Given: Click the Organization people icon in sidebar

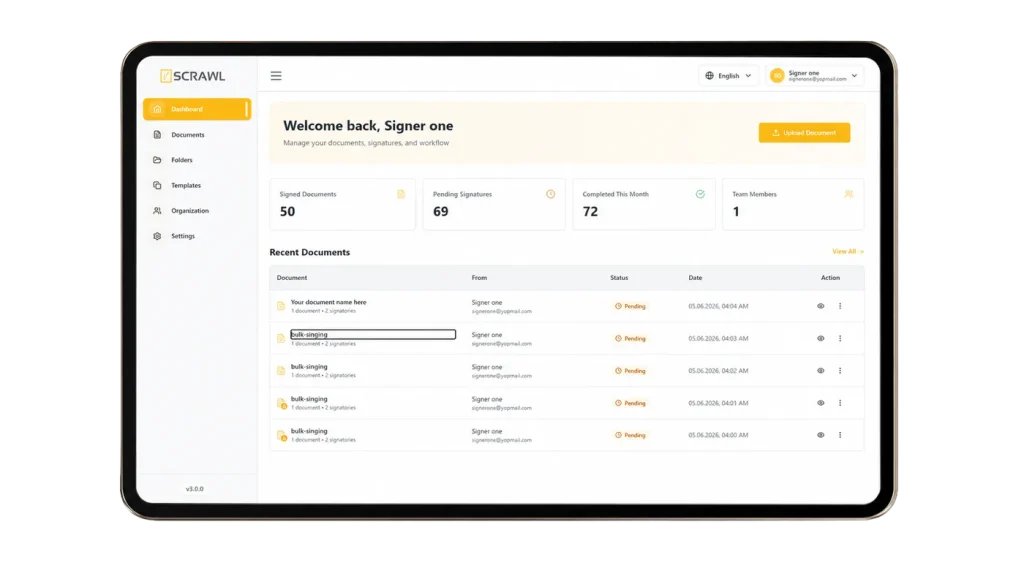Looking at the screenshot, I should click(157, 211).
